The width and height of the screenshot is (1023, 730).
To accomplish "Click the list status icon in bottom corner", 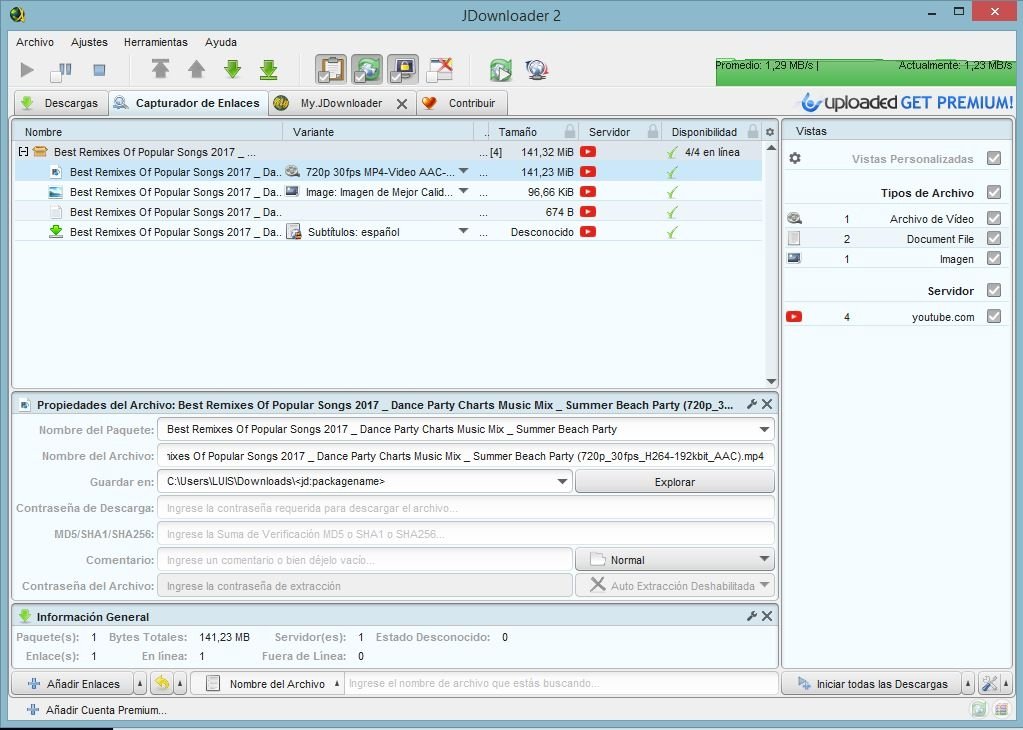I will click(x=1001, y=710).
